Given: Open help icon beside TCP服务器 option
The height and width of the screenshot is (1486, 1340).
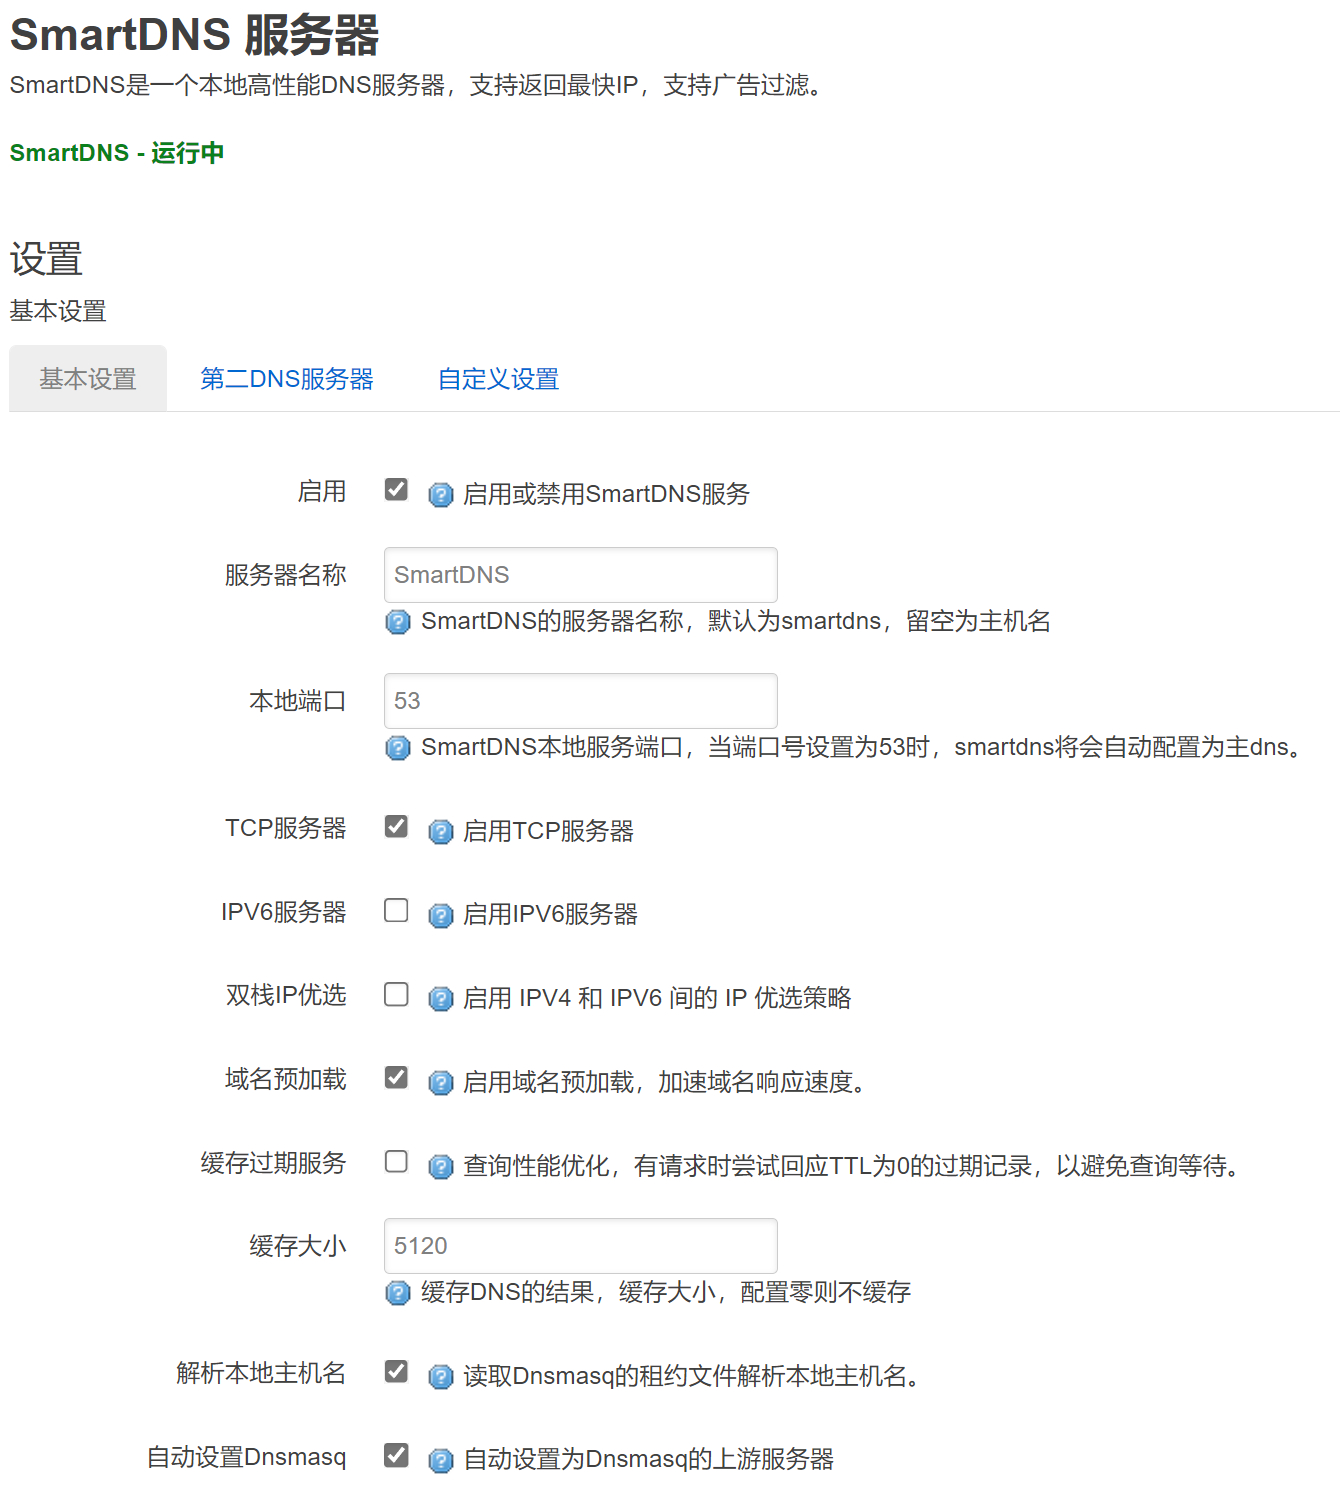Looking at the screenshot, I should (440, 831).
